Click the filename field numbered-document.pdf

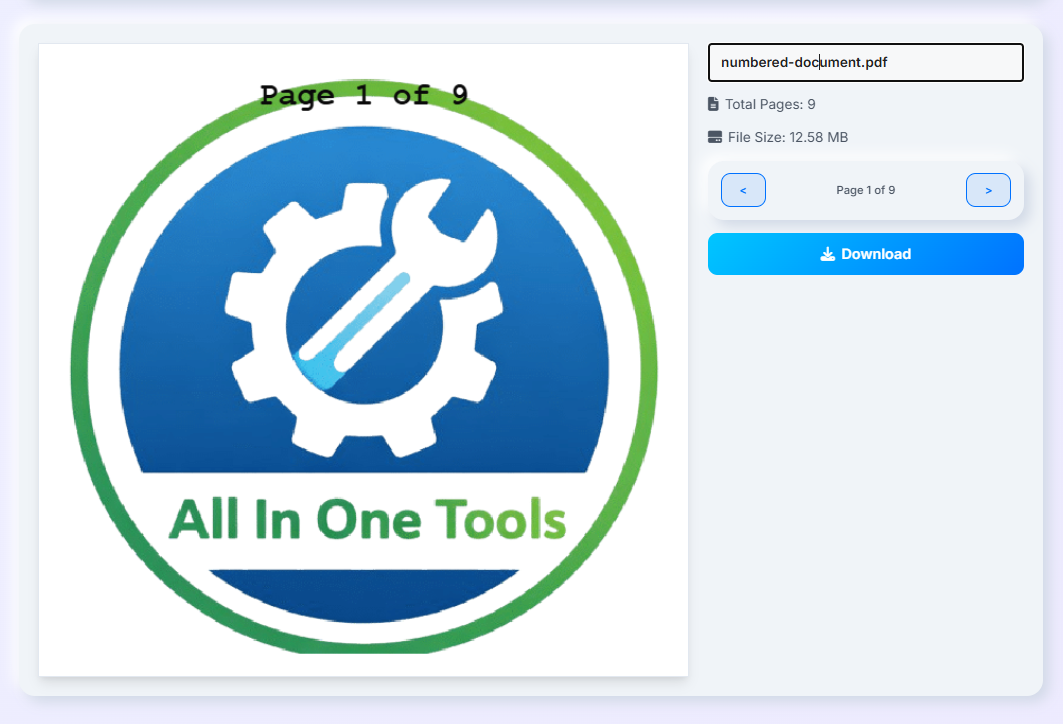(866, 62)
